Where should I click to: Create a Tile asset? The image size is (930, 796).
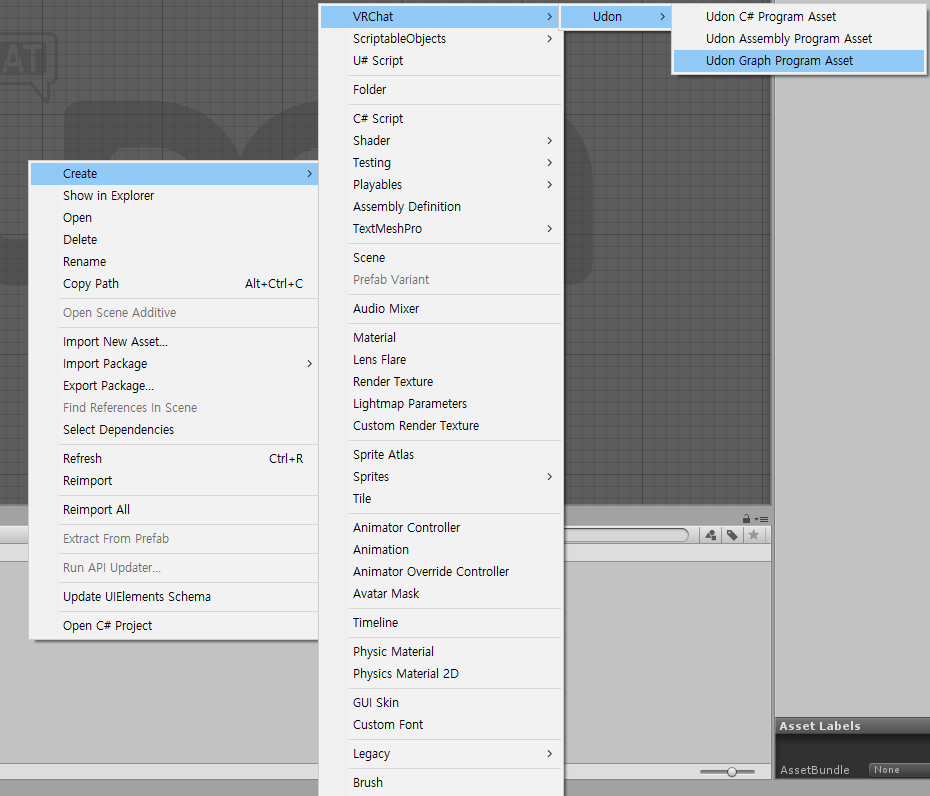tap(439, 498)
